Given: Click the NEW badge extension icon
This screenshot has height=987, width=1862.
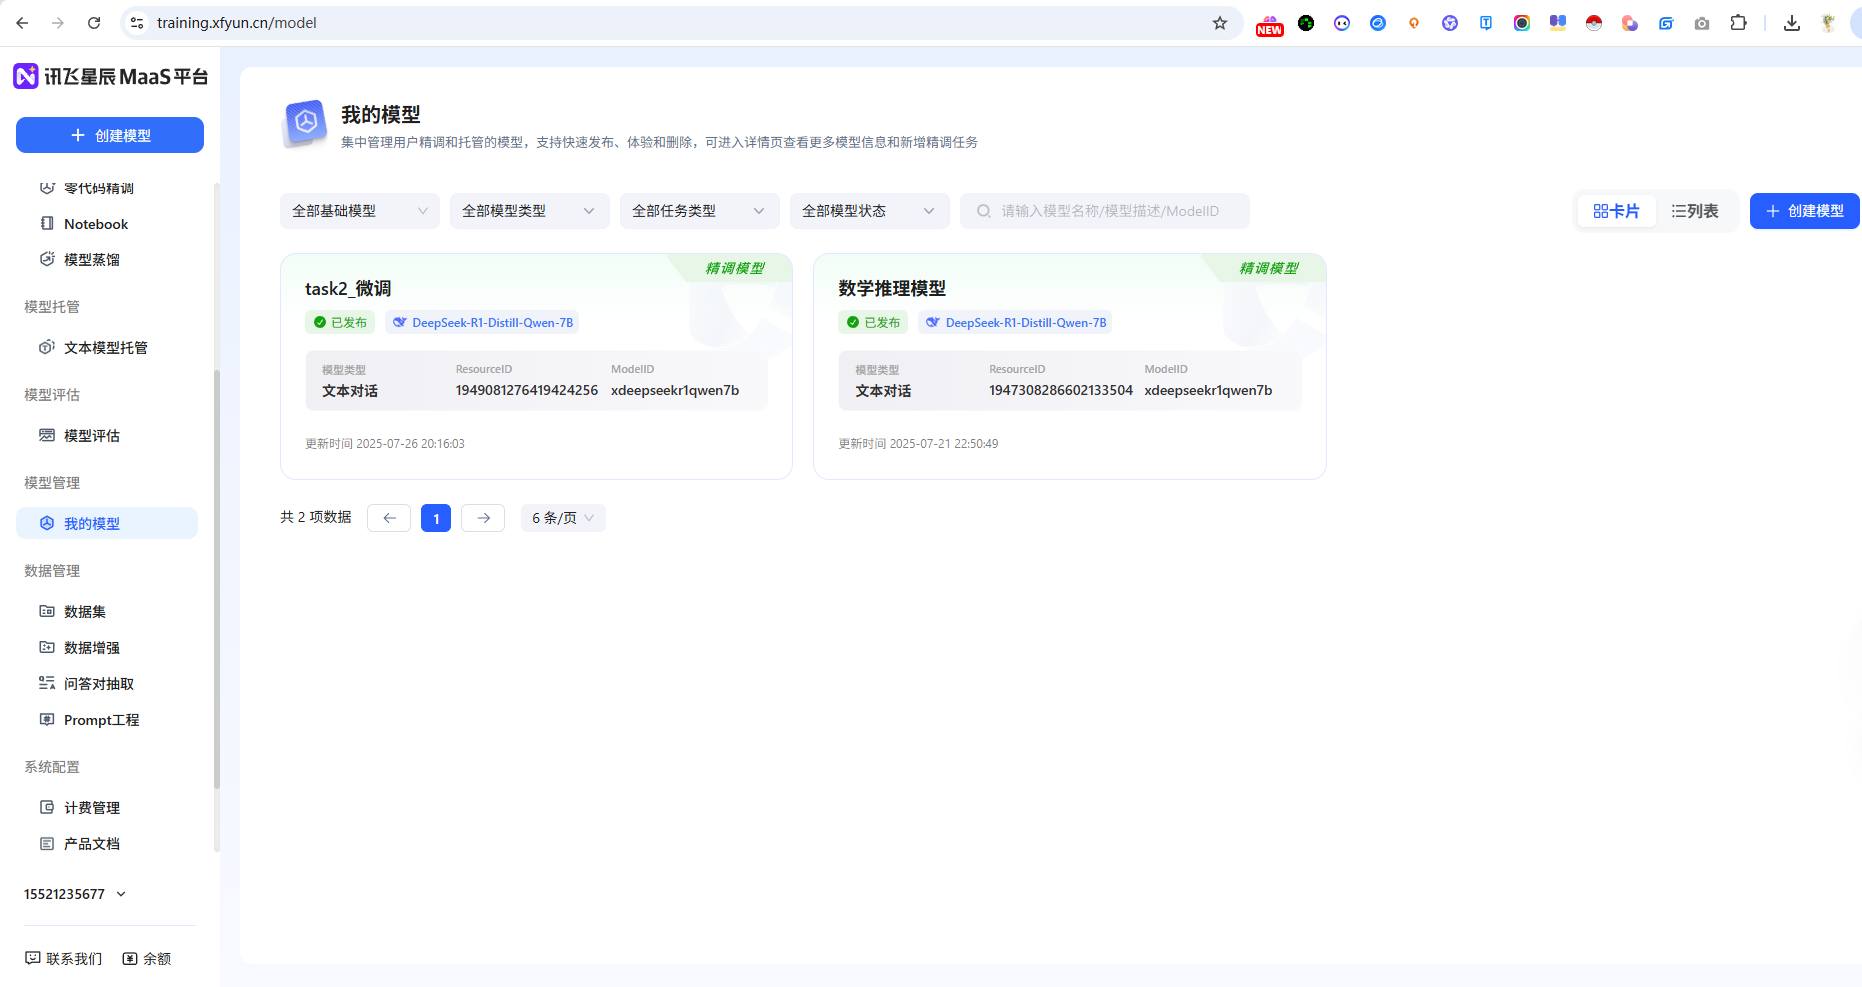Looking at the screenshot, I should (x=1270, y=25).
